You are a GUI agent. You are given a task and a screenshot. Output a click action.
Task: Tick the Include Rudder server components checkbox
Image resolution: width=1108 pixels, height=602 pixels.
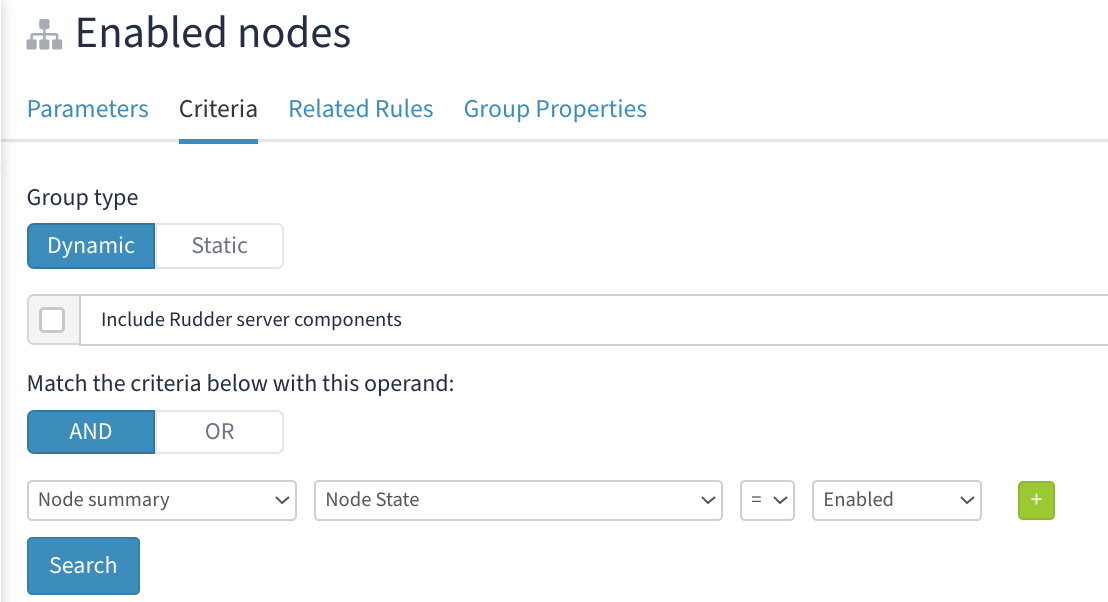pos(52,320)
